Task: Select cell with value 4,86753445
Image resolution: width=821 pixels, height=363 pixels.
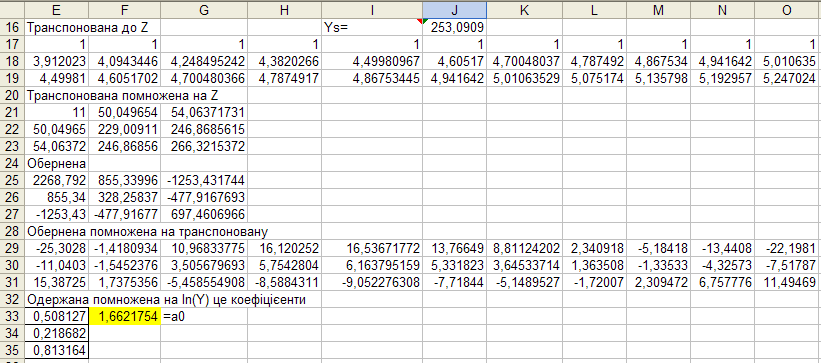Action: [372, 79]
